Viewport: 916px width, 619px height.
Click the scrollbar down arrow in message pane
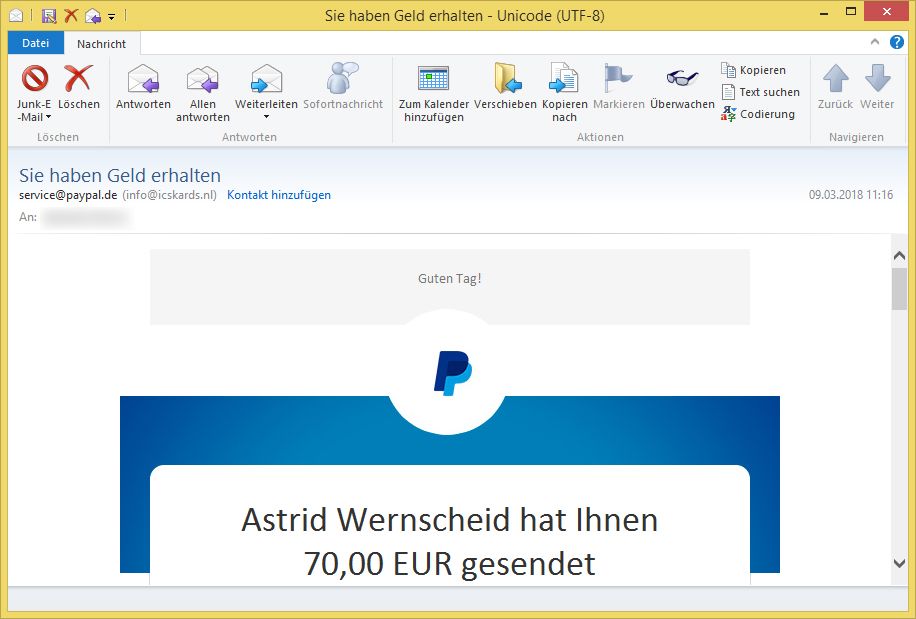pos(899,564)
